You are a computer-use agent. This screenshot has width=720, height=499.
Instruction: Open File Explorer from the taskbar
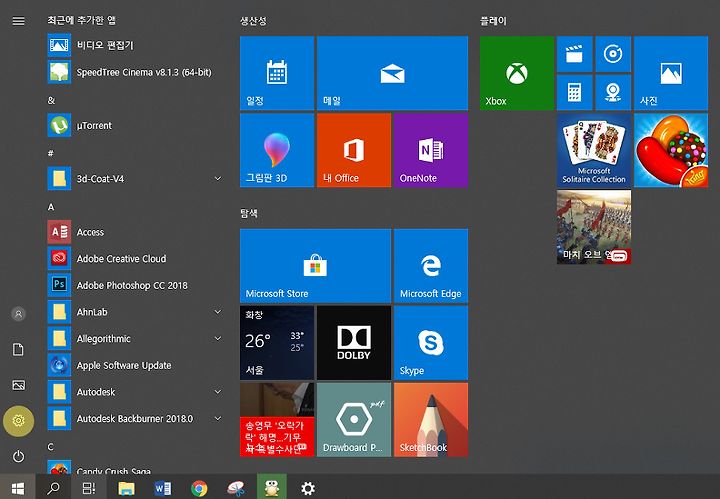(126, 488)
